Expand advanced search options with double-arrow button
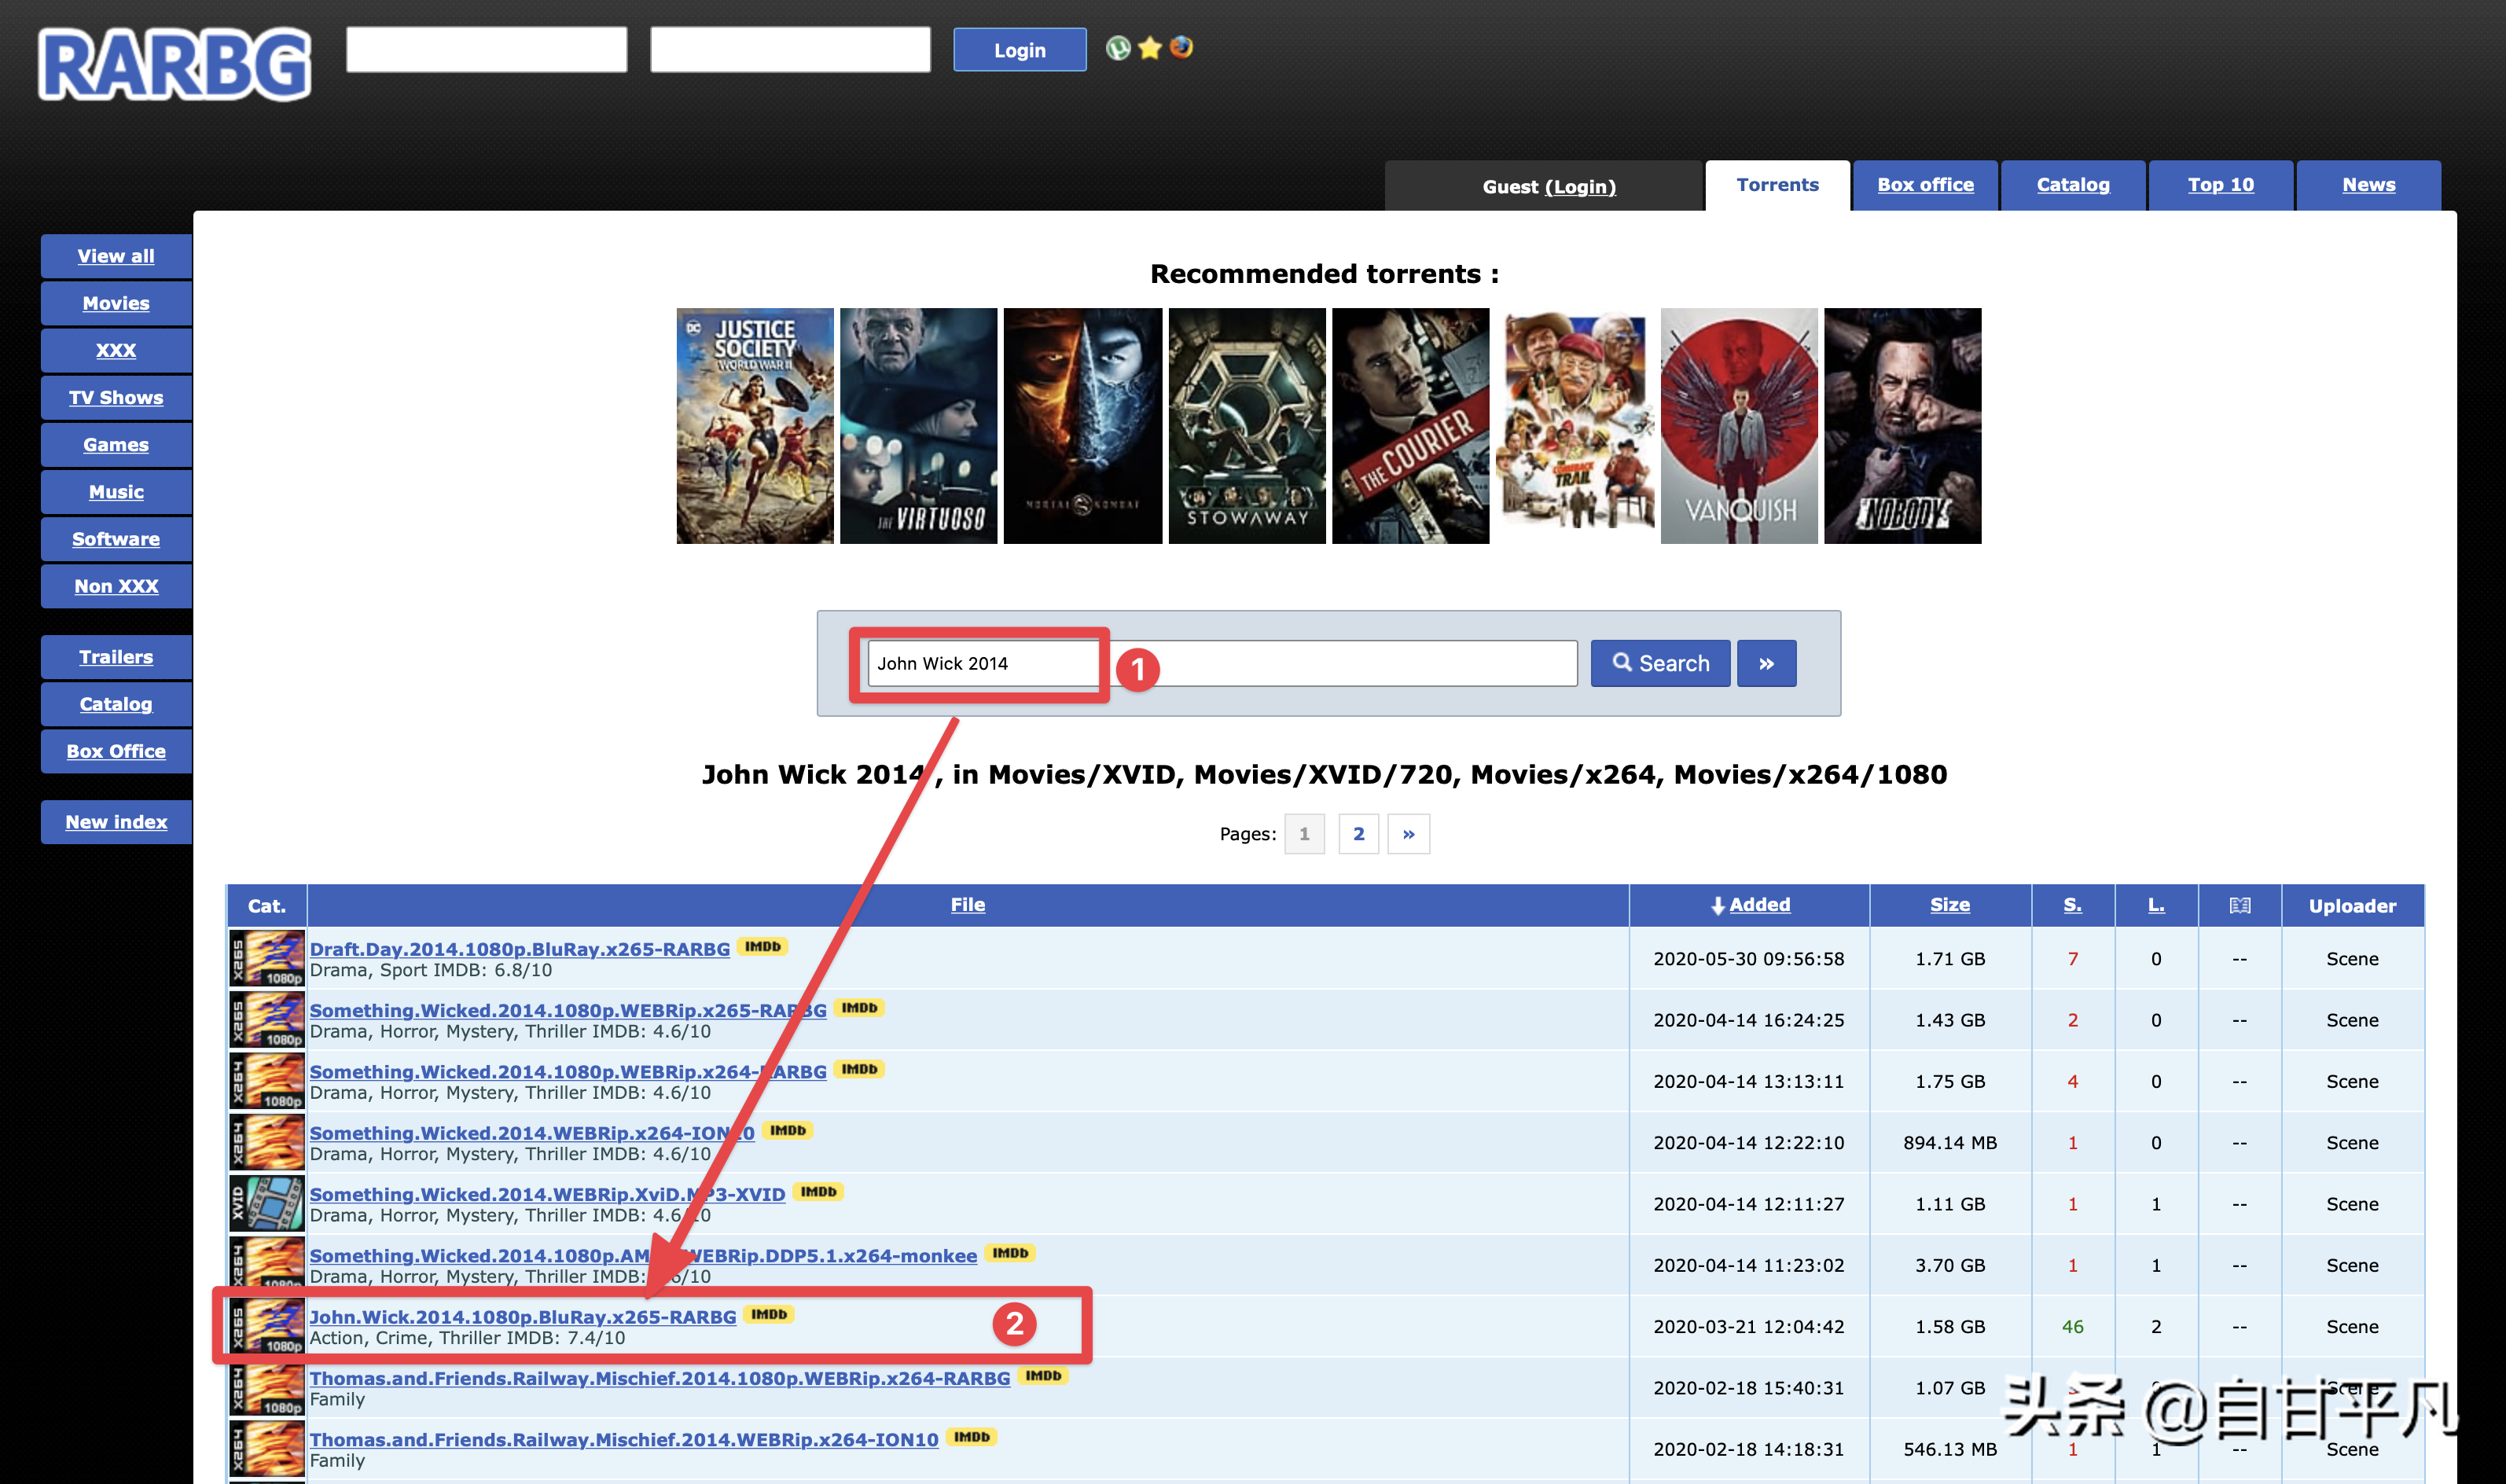Image resolution: width=2506 pixels, height=1484 pixels. [x=1766, y=663]
